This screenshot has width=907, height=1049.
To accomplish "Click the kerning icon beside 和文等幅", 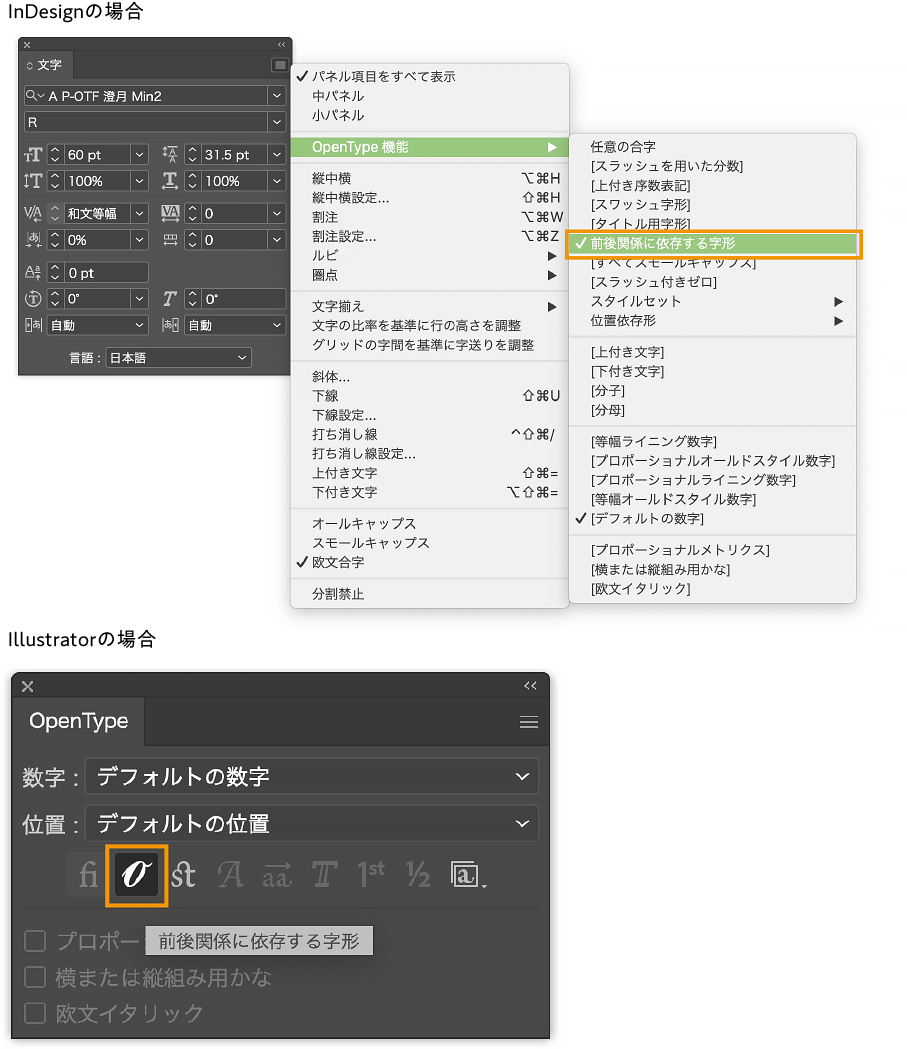I will (x=33, y=213).
